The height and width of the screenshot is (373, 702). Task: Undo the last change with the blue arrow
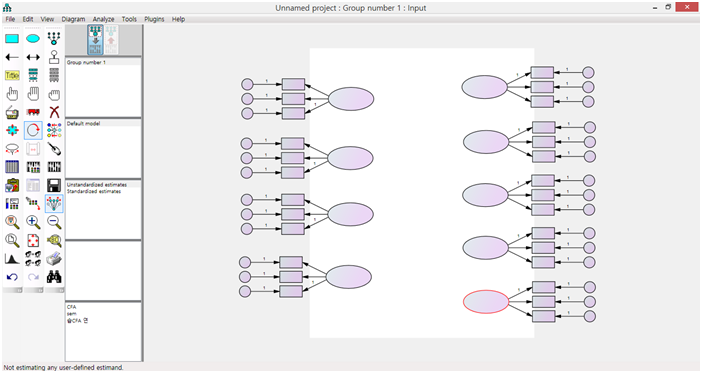pyautogui.click(x=12, y=277)
